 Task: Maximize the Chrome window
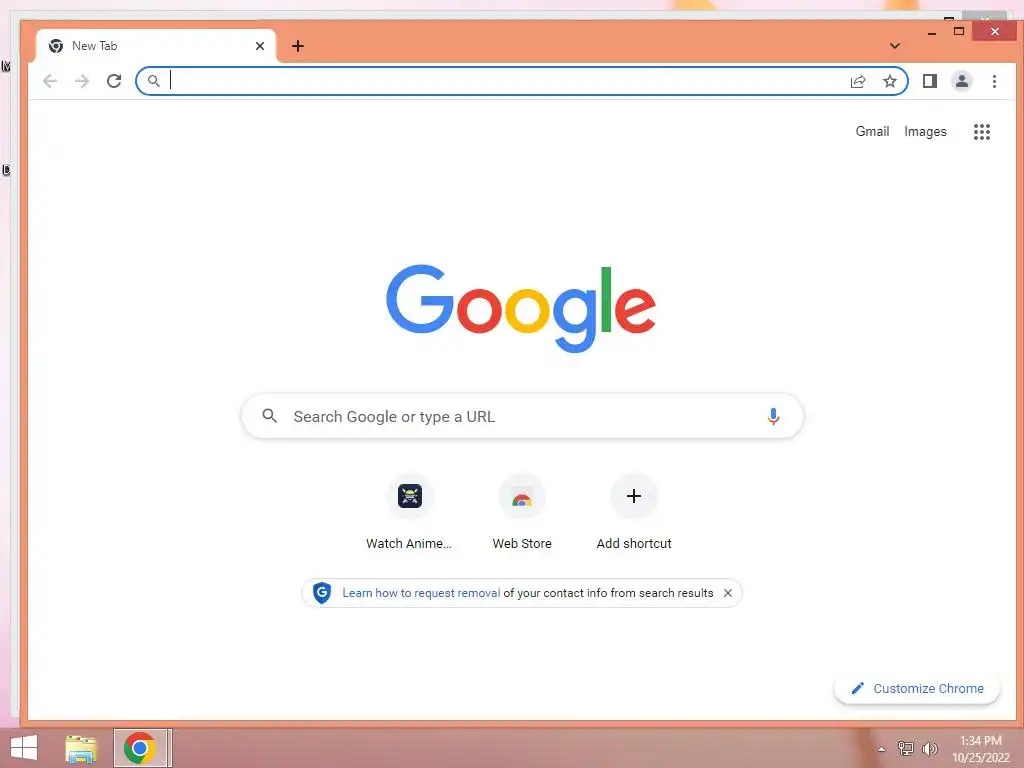point(959,31)
